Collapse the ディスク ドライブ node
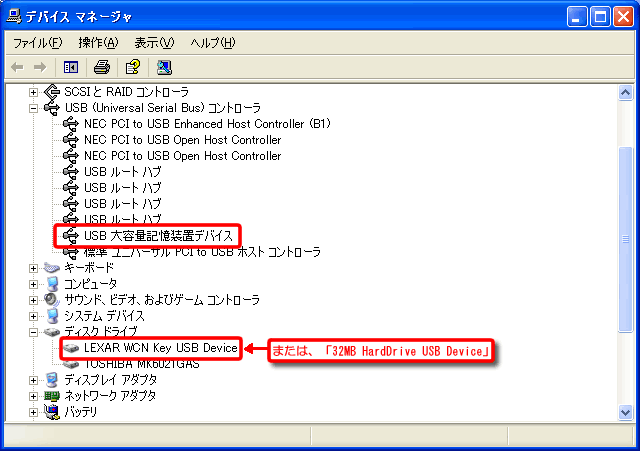640x451 pixels. point(34,332)
